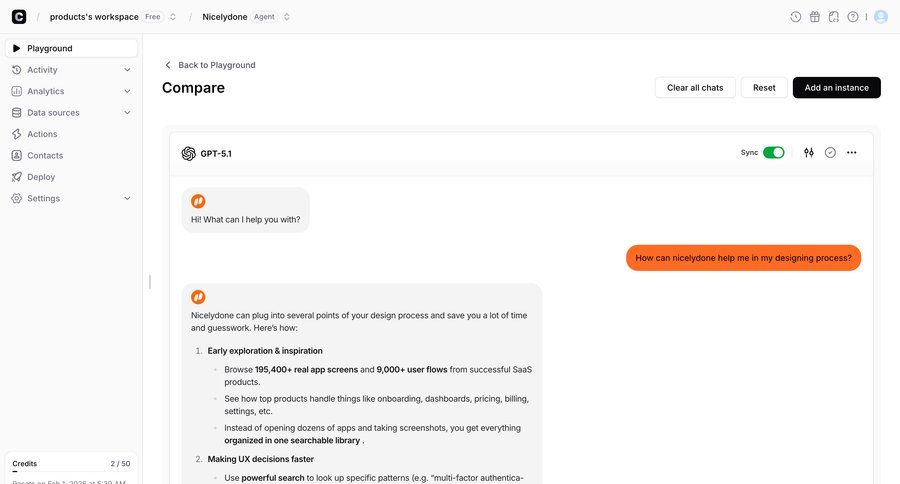Click the orange user question bubble

tap(743, 258)
